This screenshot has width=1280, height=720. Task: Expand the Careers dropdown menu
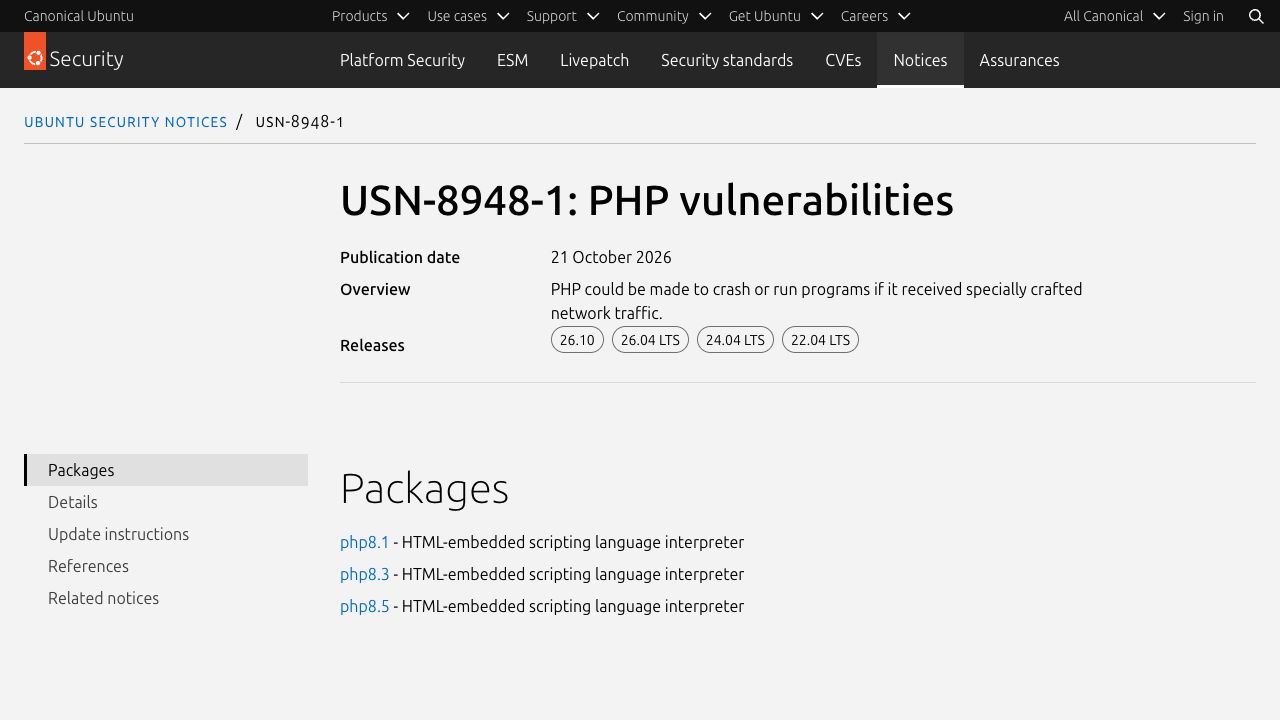(x=875, y=16)
